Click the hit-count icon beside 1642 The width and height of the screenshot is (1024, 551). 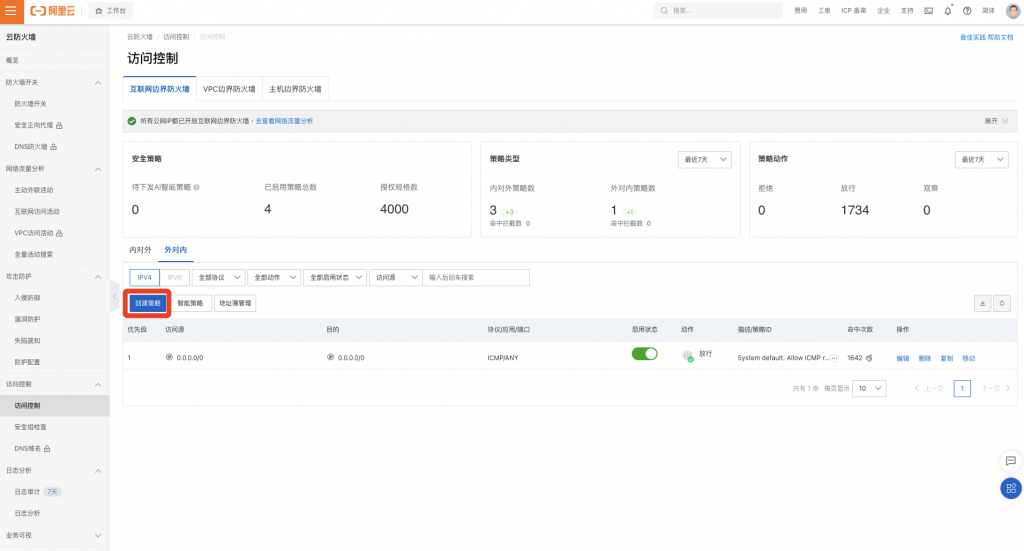(x=869, y=358)
